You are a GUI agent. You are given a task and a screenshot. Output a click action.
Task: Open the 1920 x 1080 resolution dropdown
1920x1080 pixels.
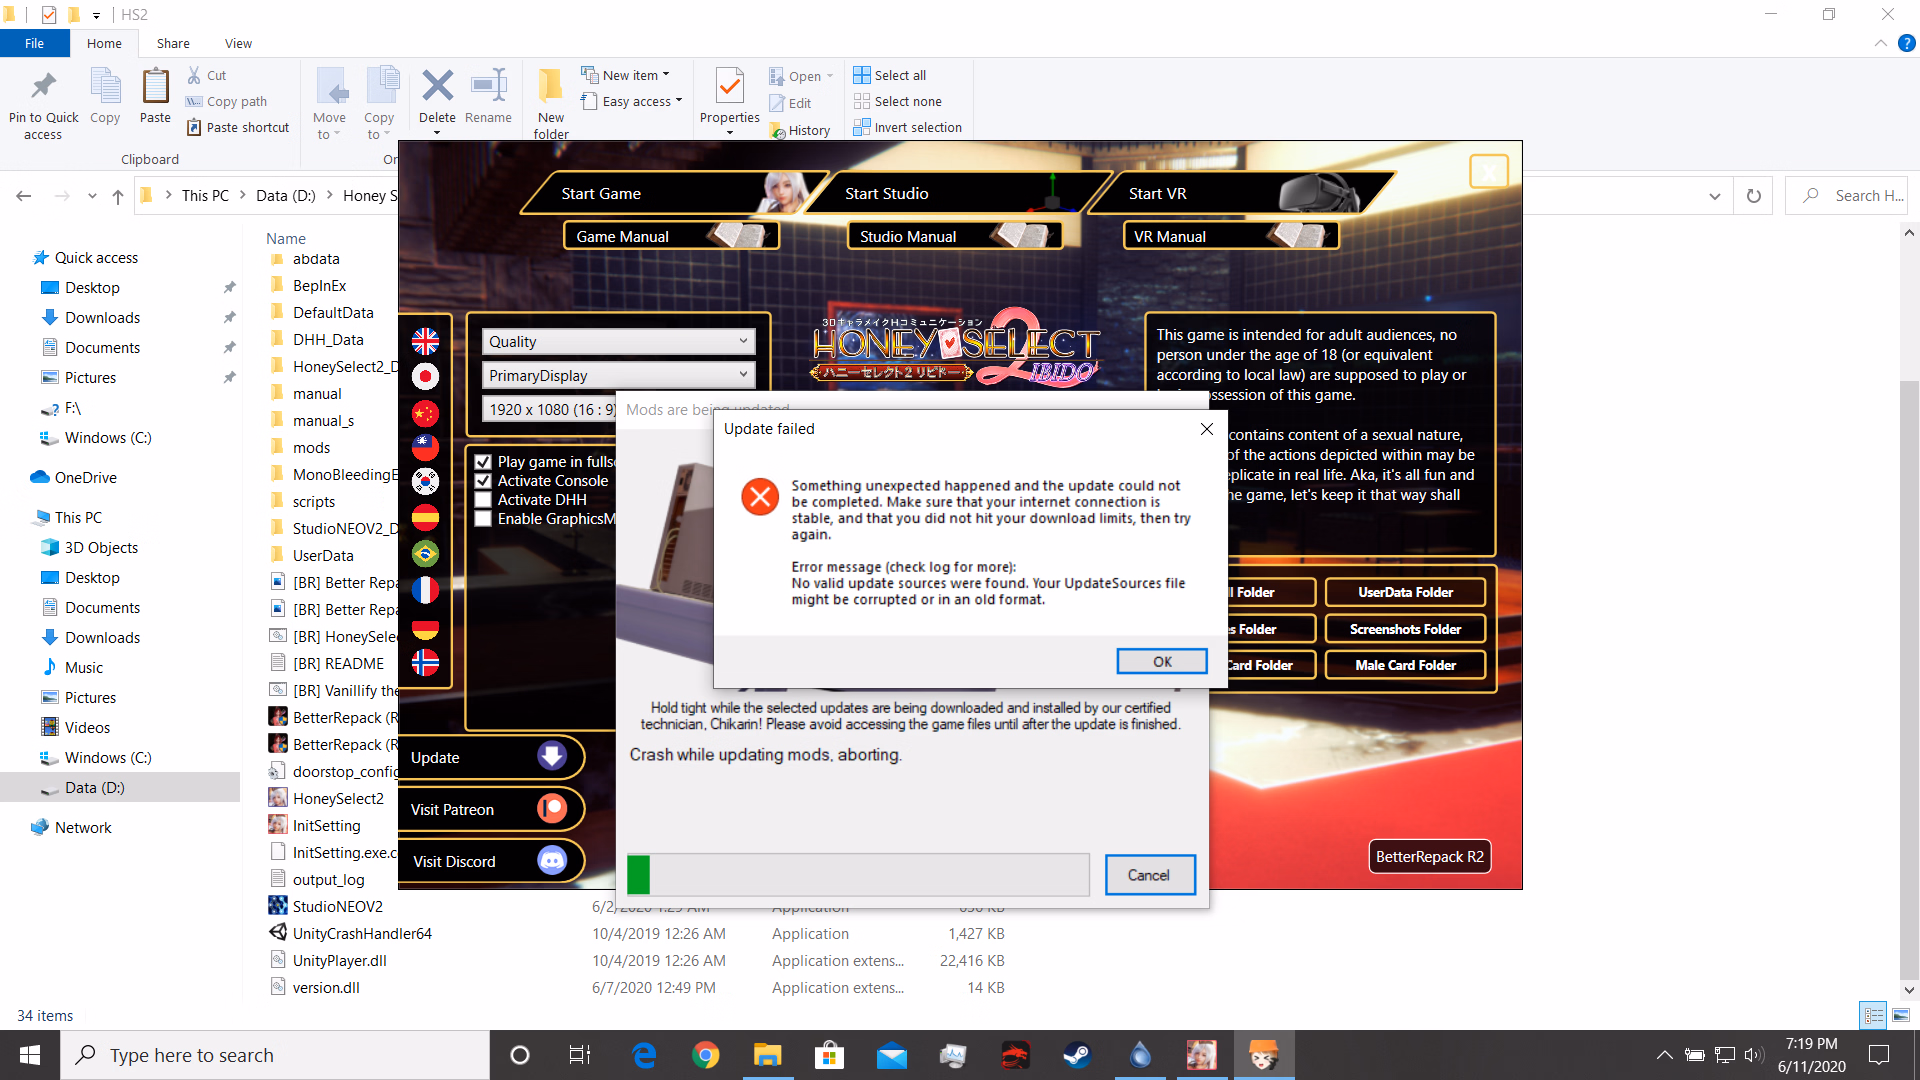pos(550,409)
